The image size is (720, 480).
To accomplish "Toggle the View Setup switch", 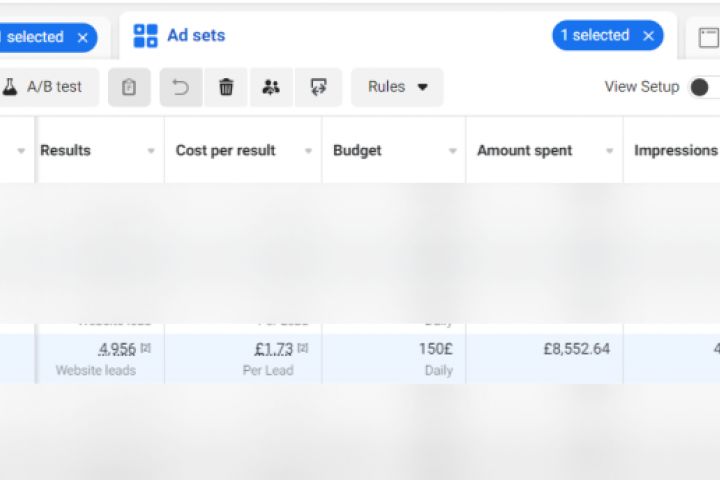I will point(703,87).
